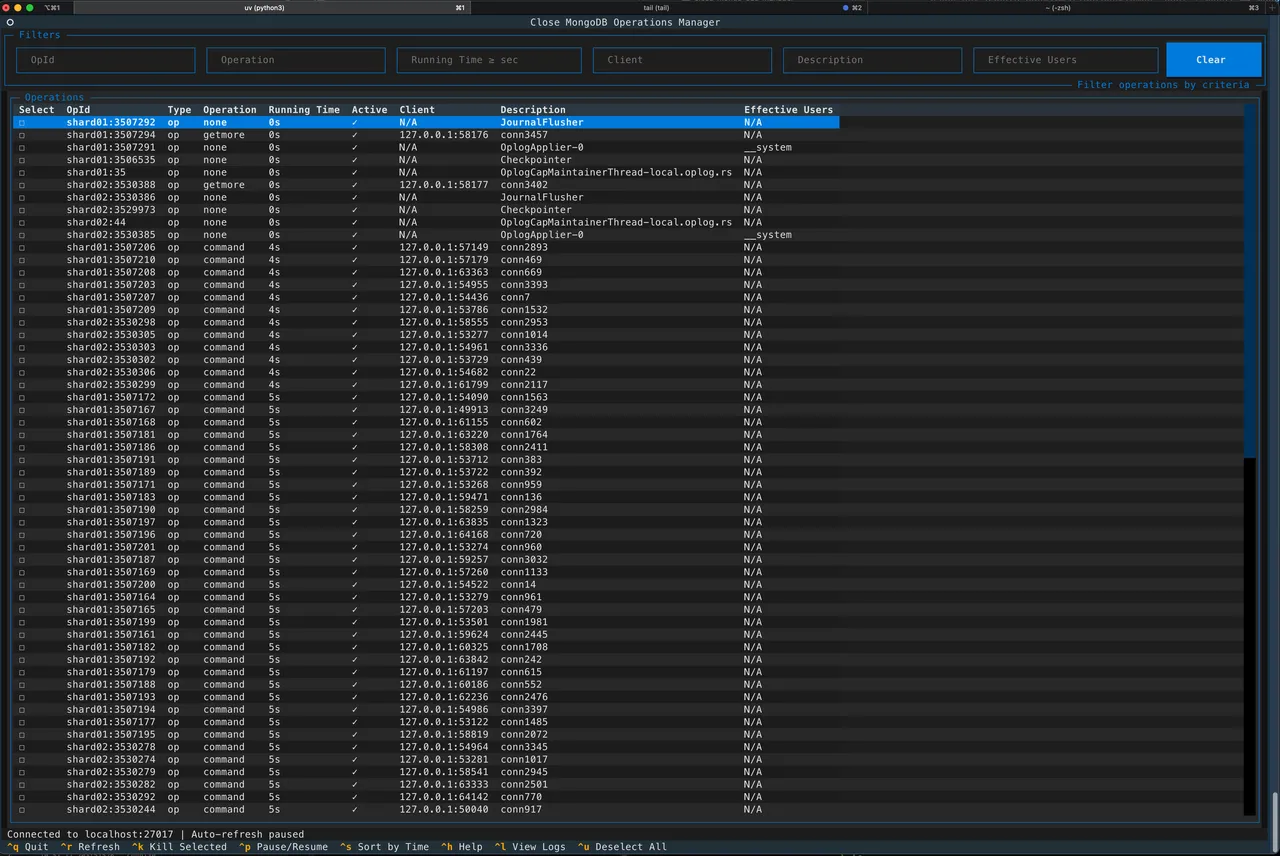Check the select box for shard01:3506535

(22, 160)
